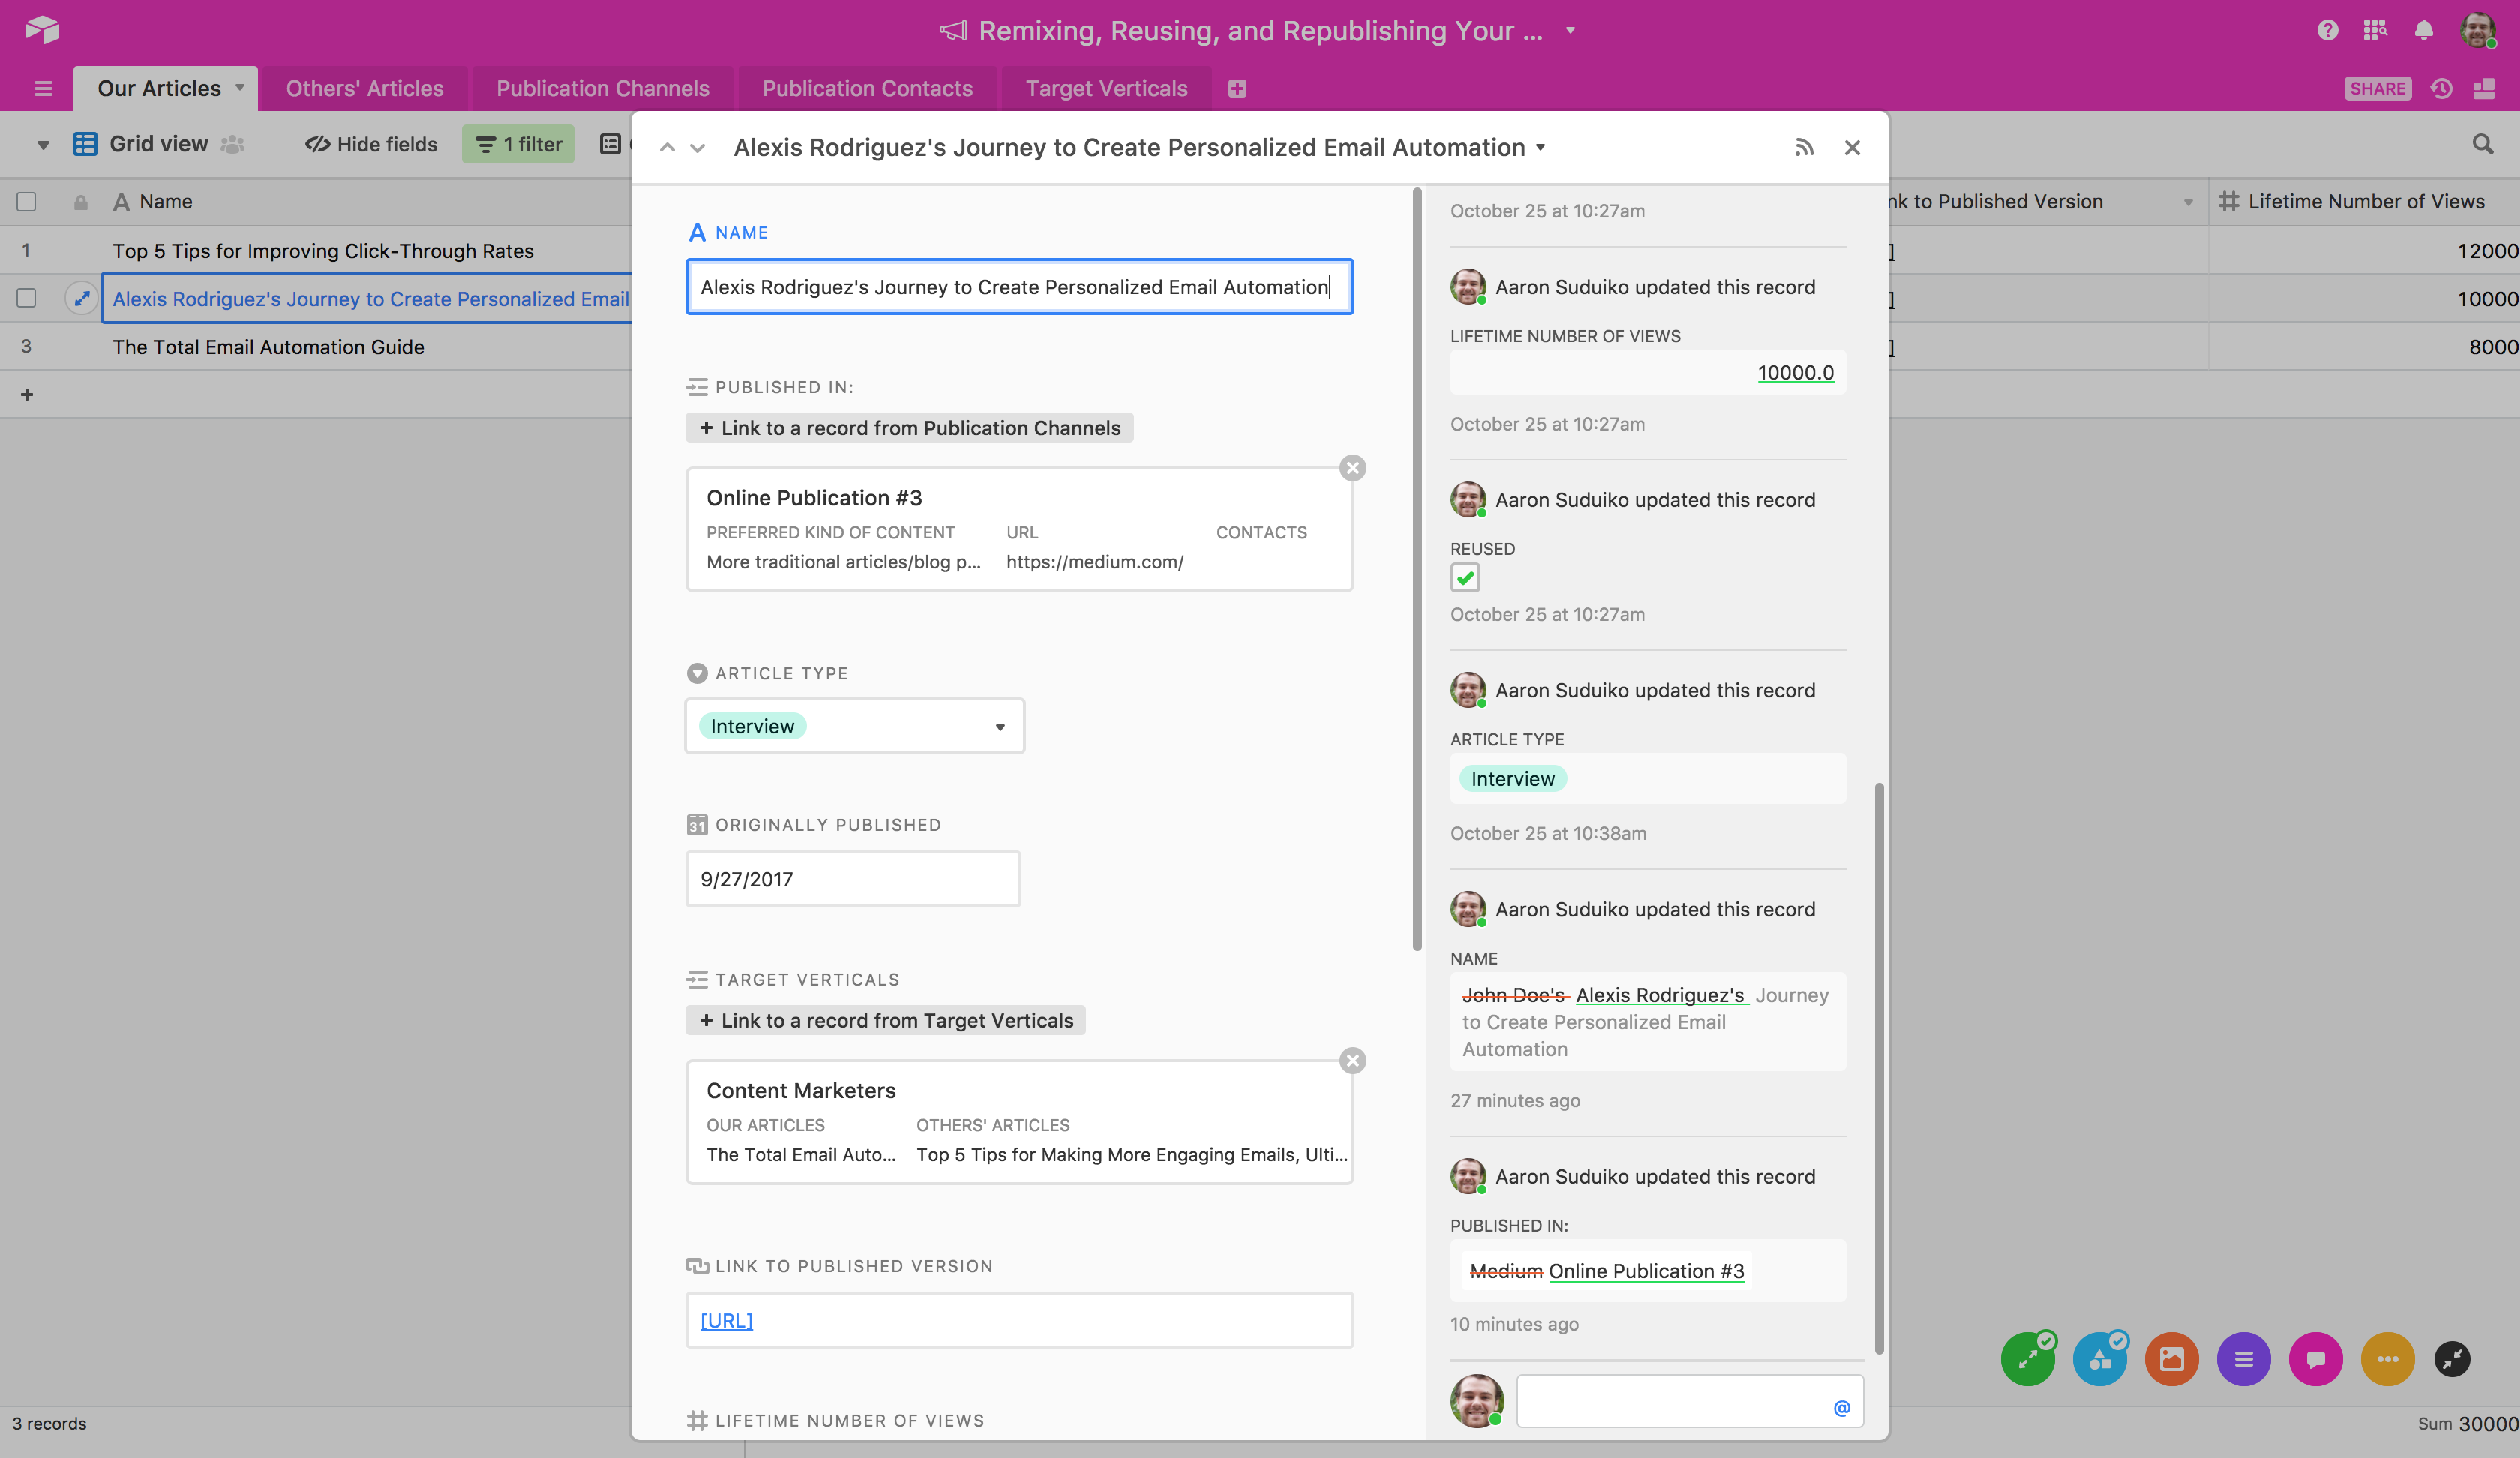Remove linked Online Publication #3 record
The height and width of the screenshot is (1458, 2520).
[x=1353, y=468]
